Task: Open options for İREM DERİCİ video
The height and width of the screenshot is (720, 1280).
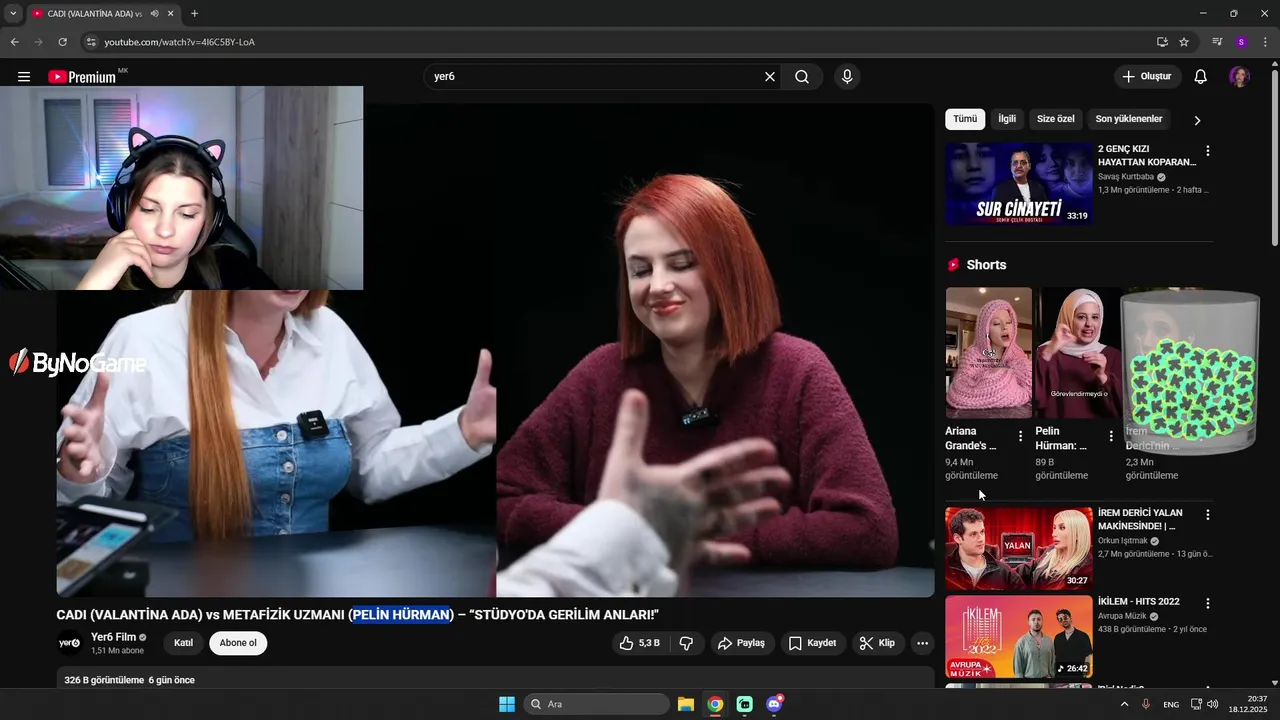Action: 1207,515
